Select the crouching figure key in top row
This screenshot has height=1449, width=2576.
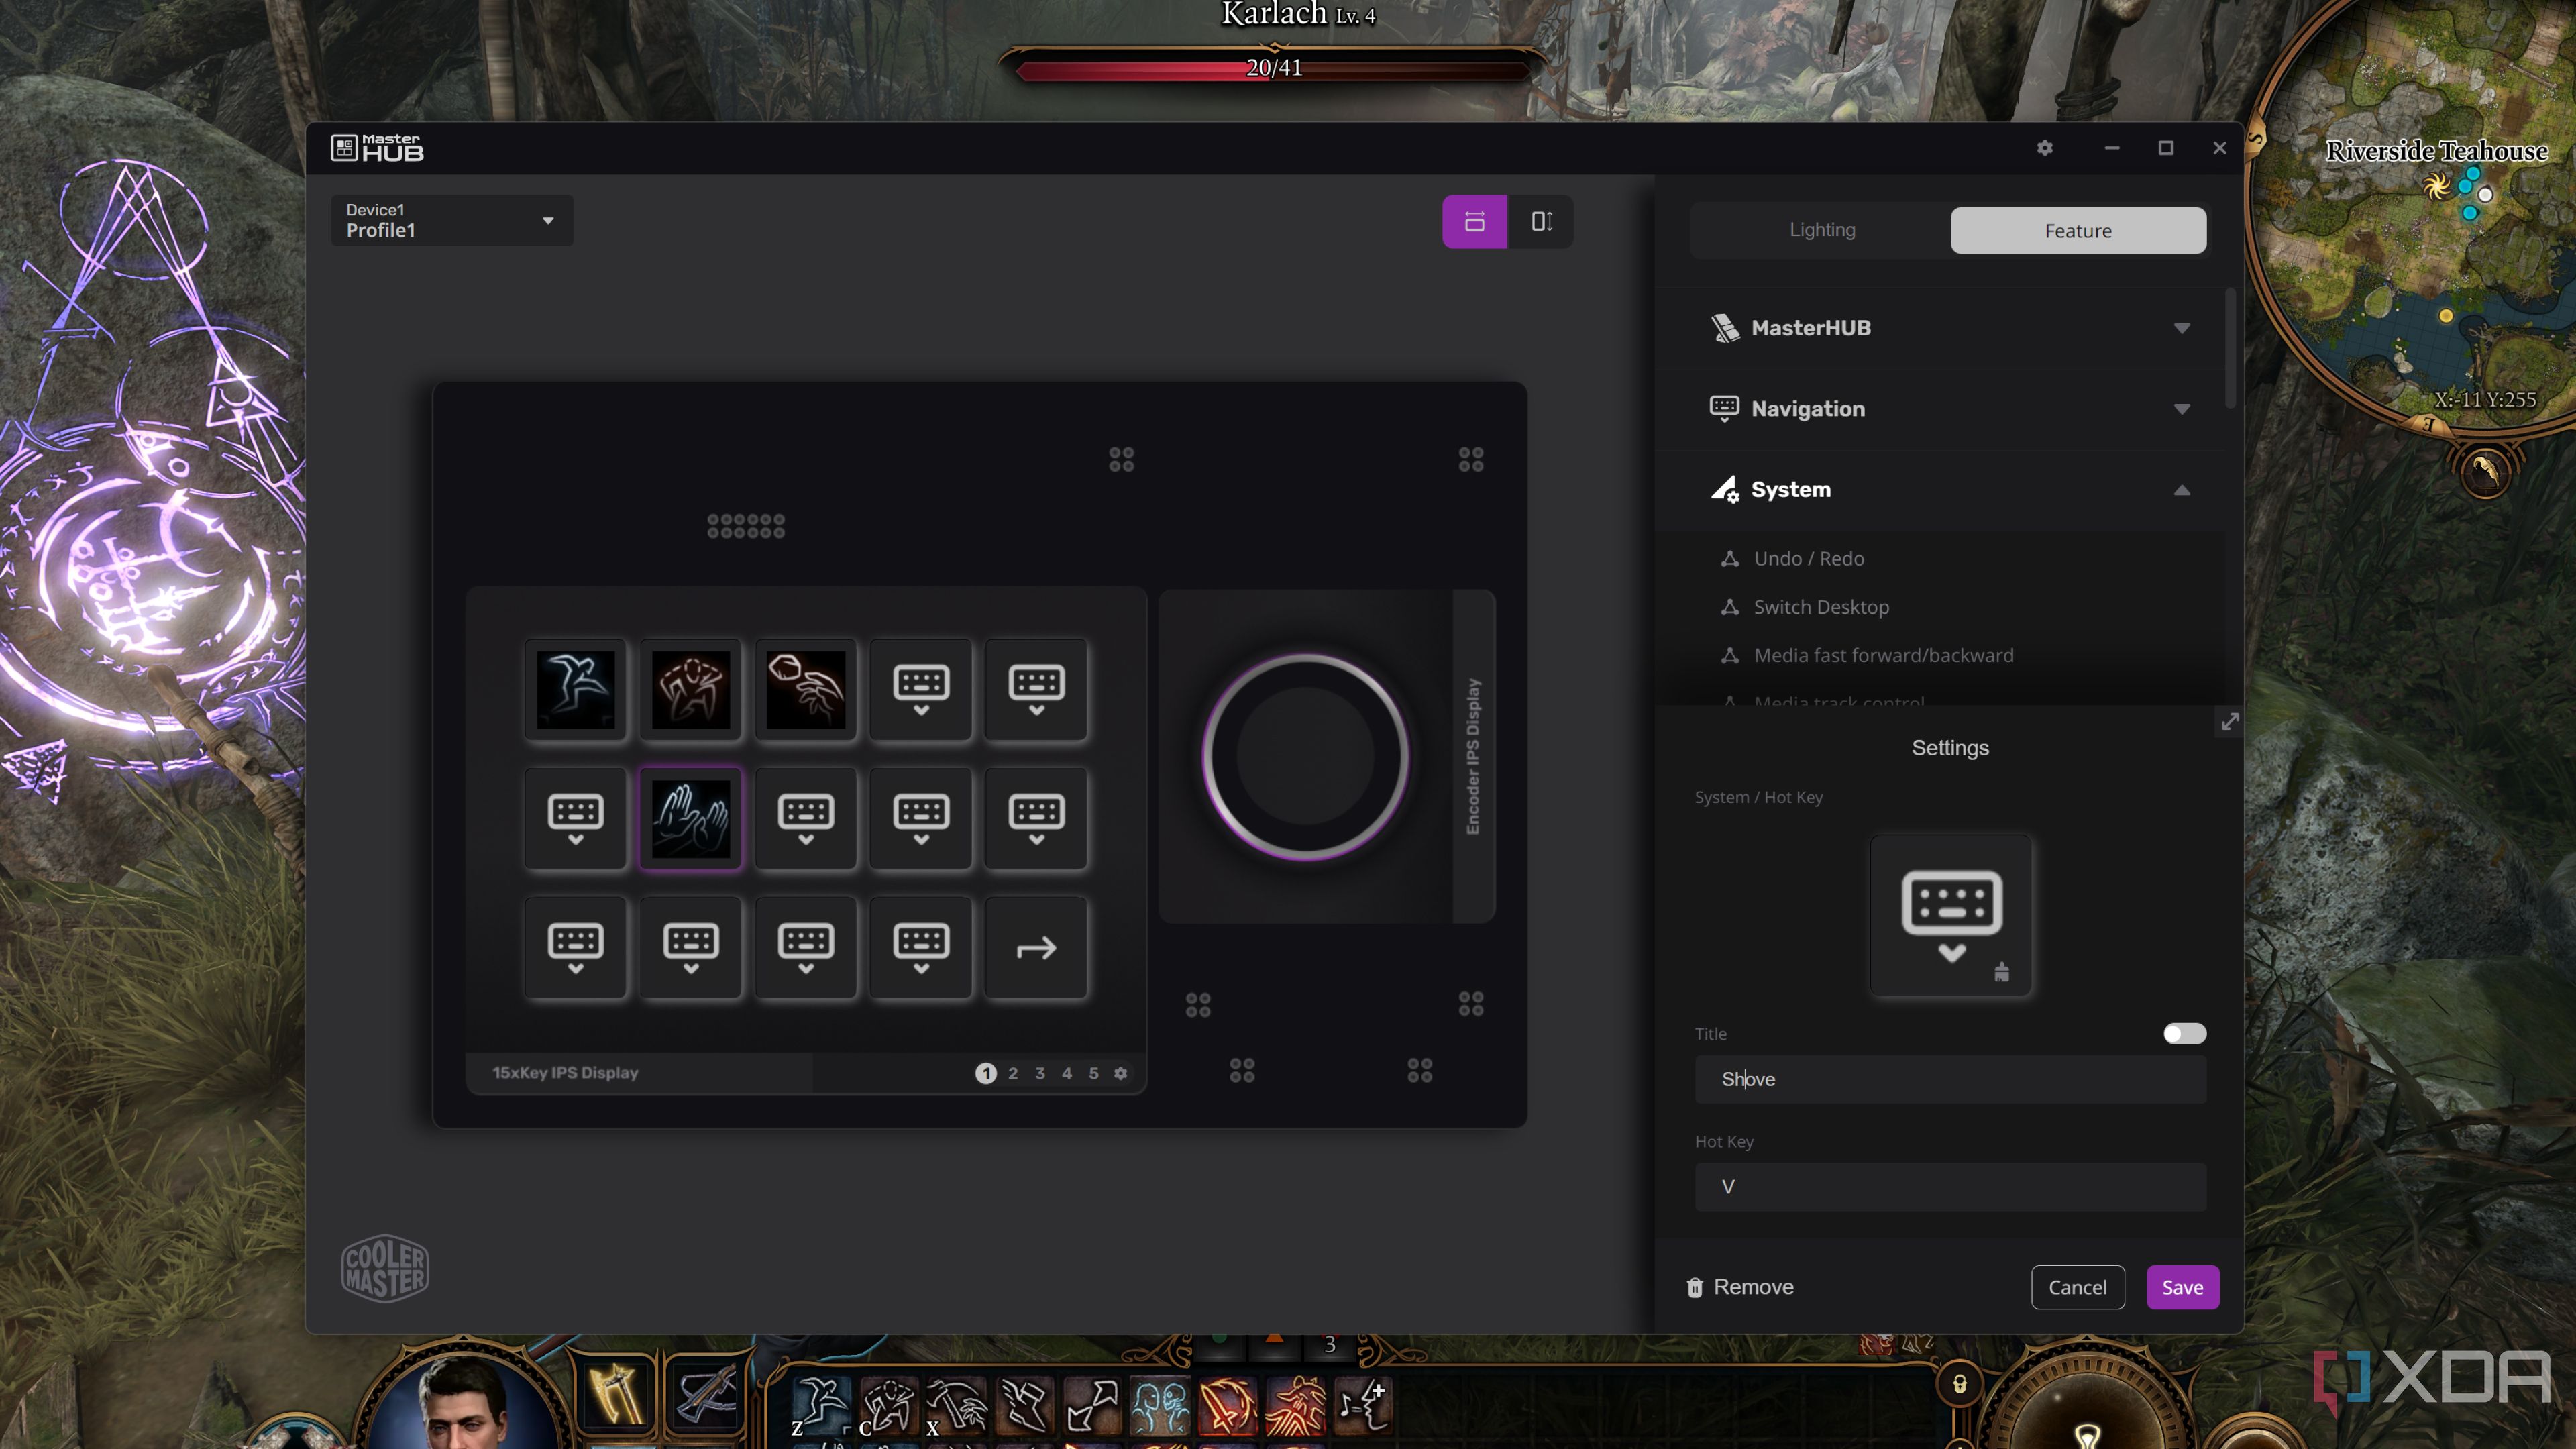(690, 689)
